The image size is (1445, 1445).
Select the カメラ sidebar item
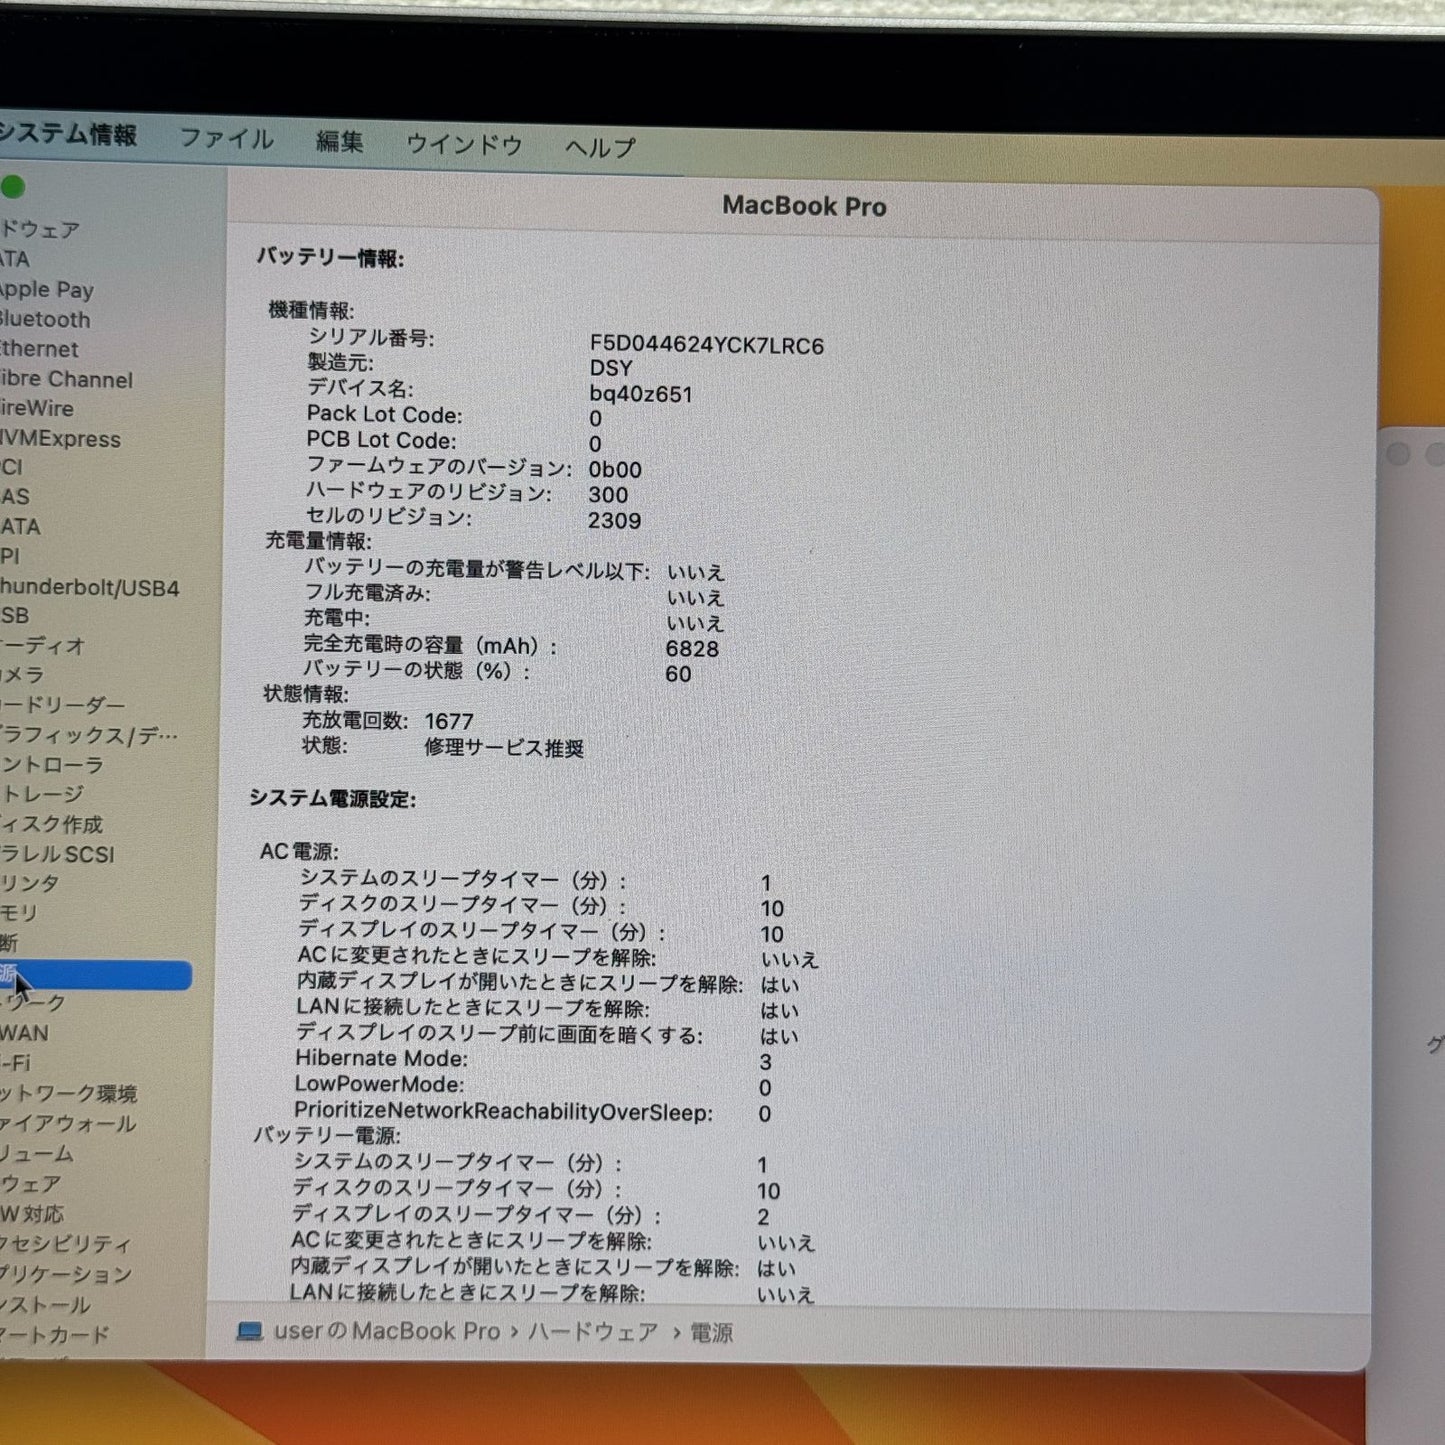point(22,675)
